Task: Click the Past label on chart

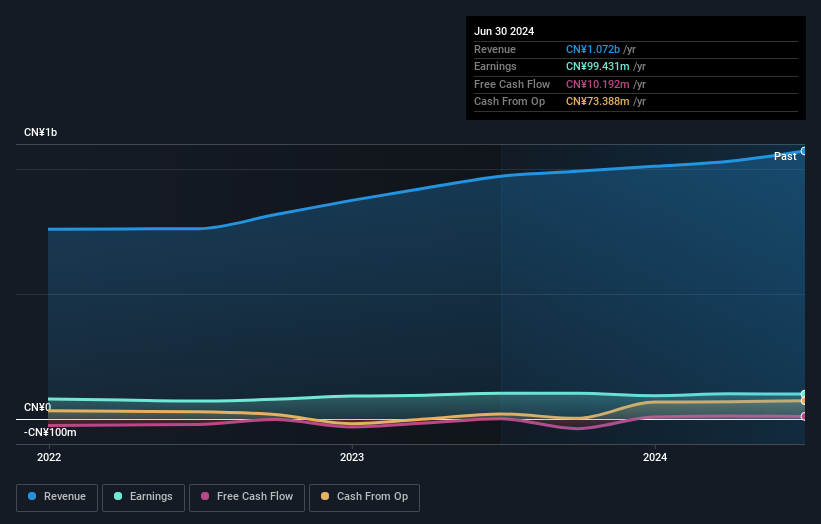Action: 785,156
